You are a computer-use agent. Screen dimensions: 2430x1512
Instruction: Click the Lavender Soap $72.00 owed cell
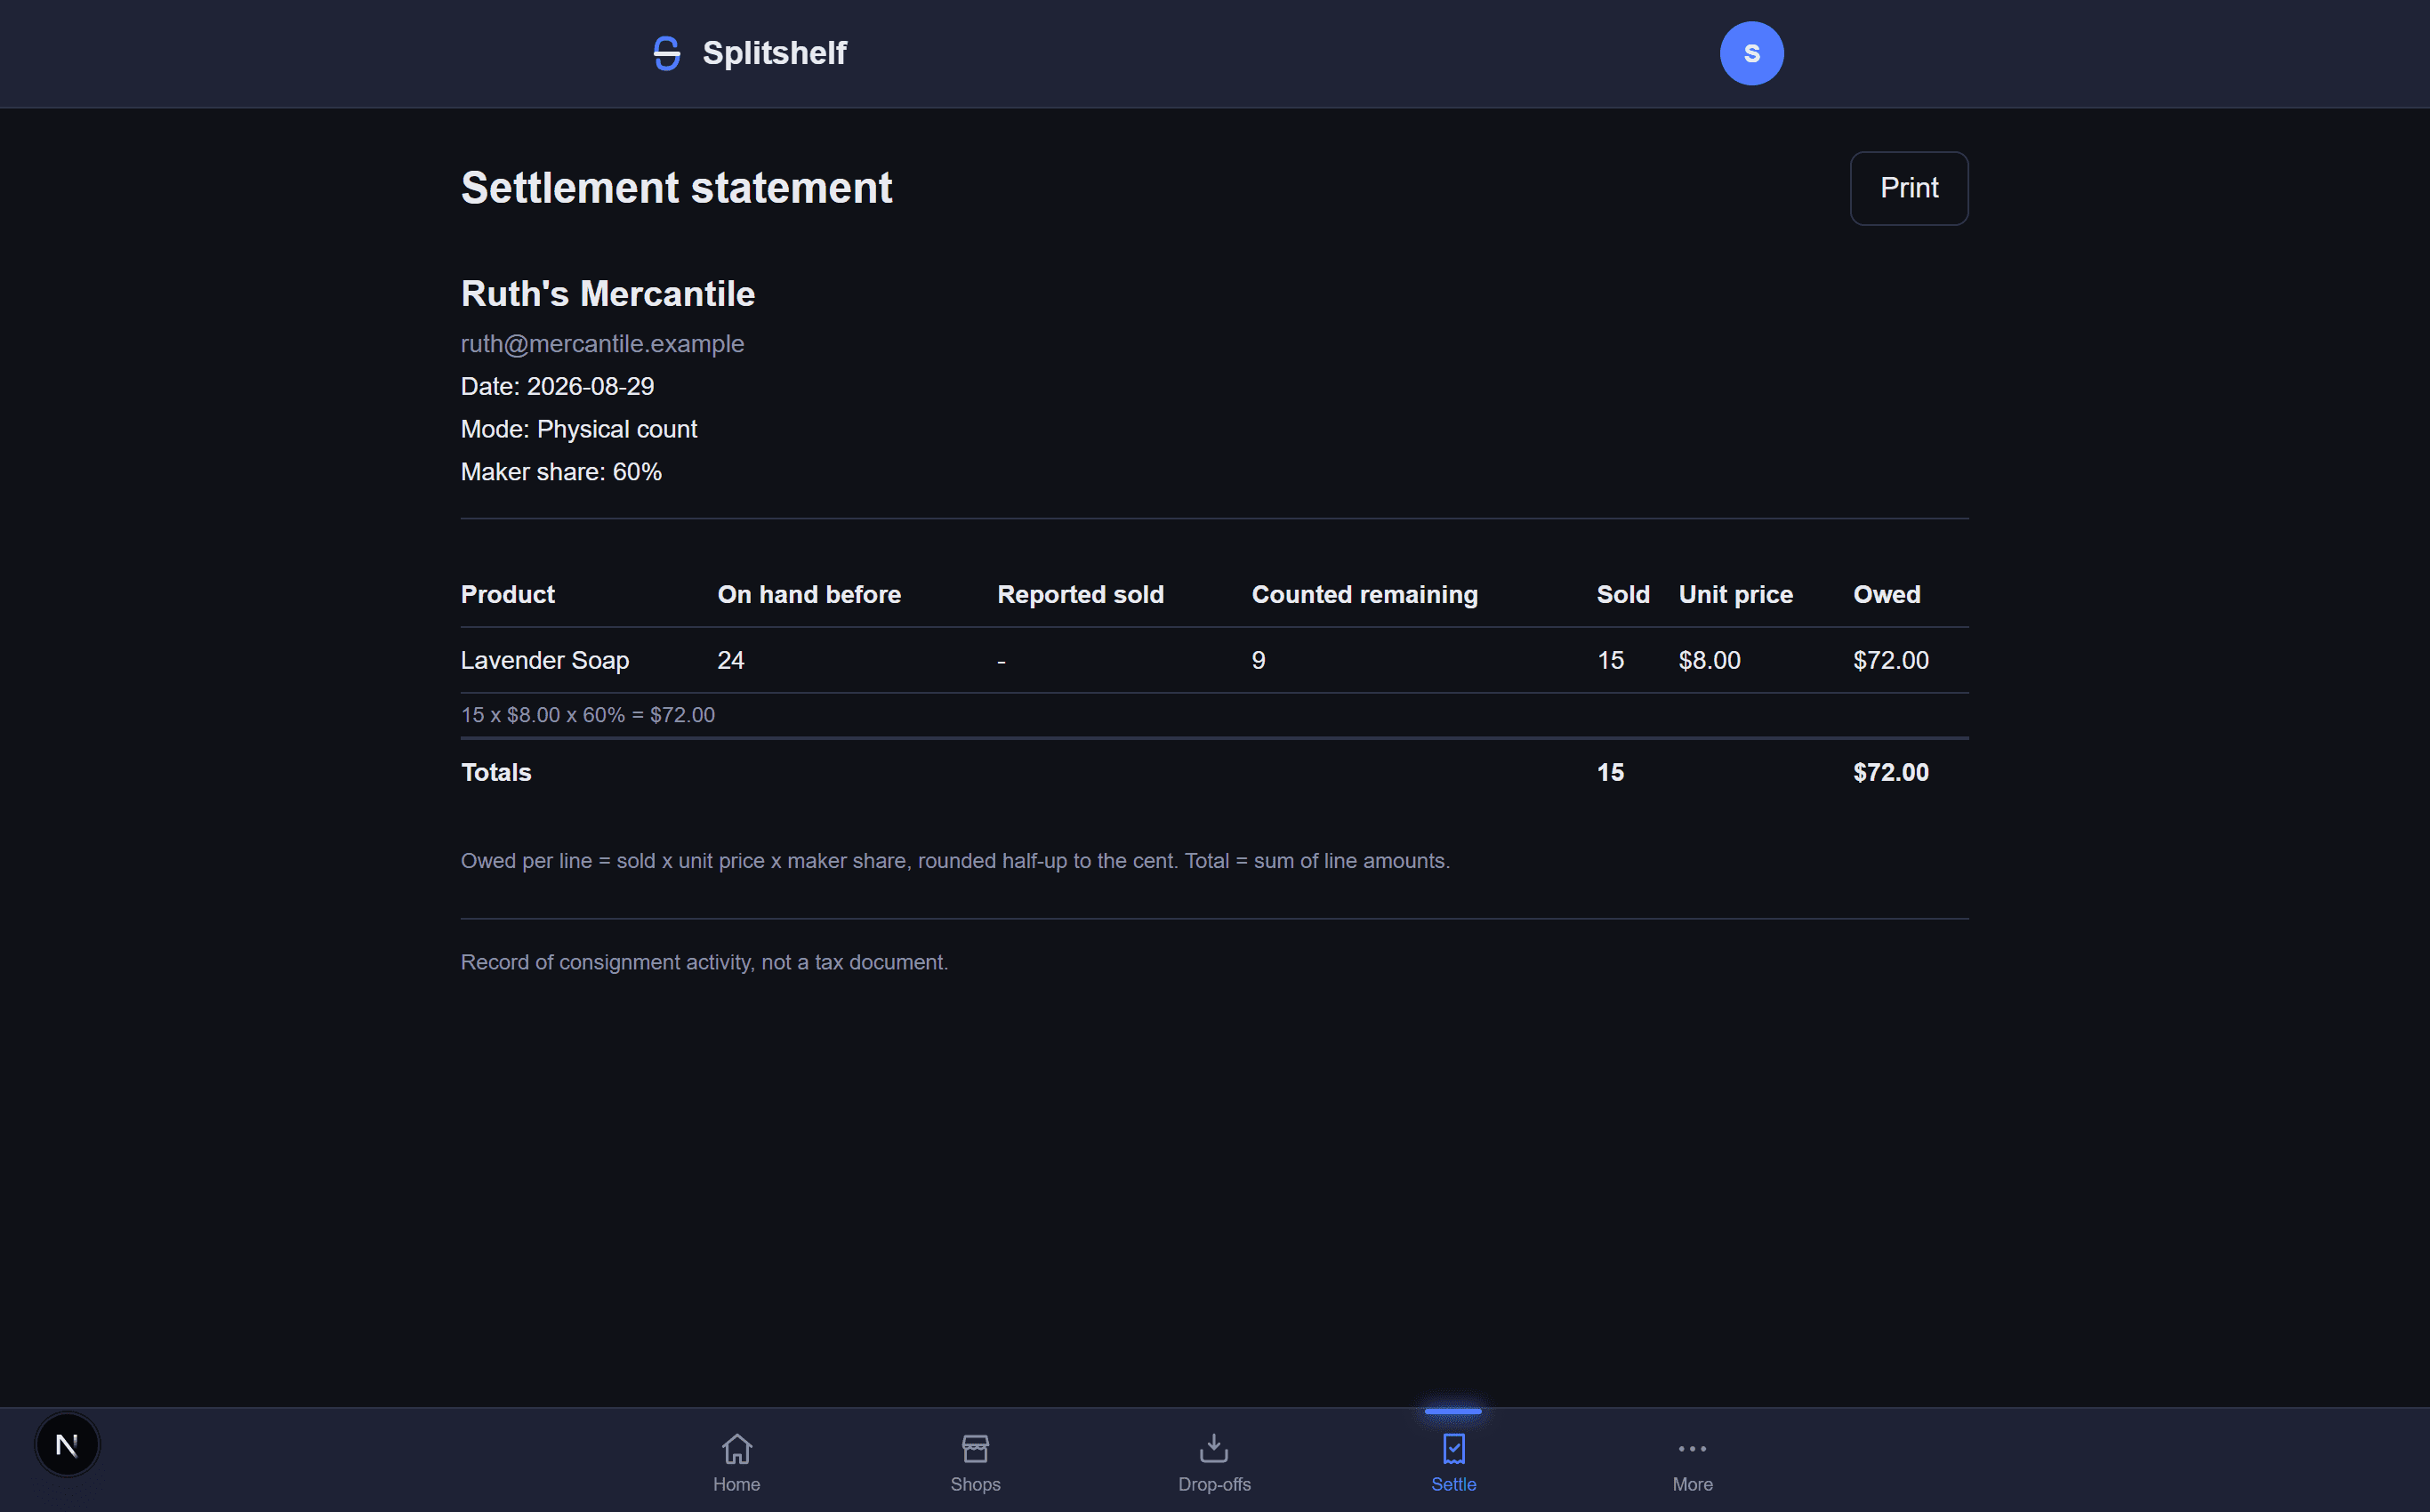click(1890, 660)
